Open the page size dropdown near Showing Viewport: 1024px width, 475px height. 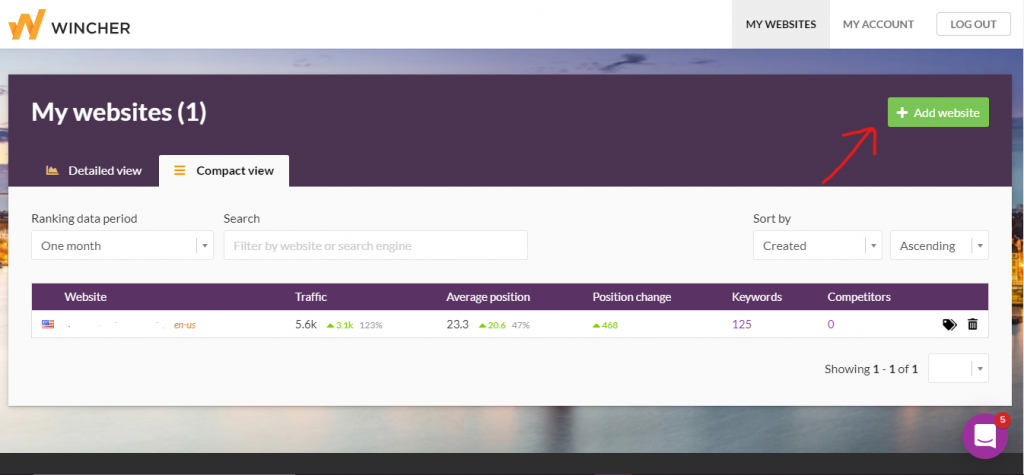[958, 369]
